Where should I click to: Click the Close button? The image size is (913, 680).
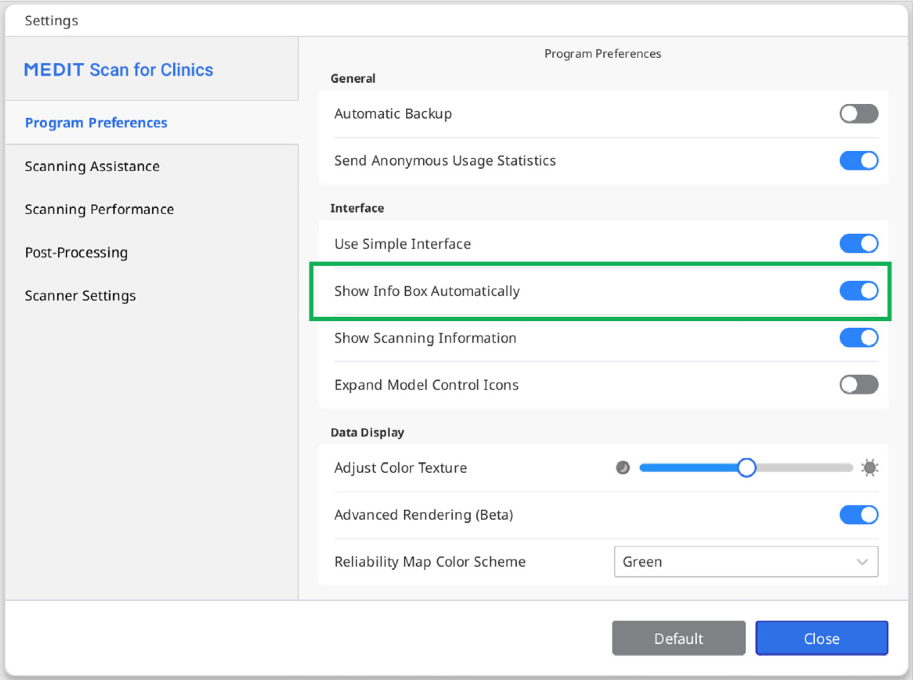(x=822, y=639)
